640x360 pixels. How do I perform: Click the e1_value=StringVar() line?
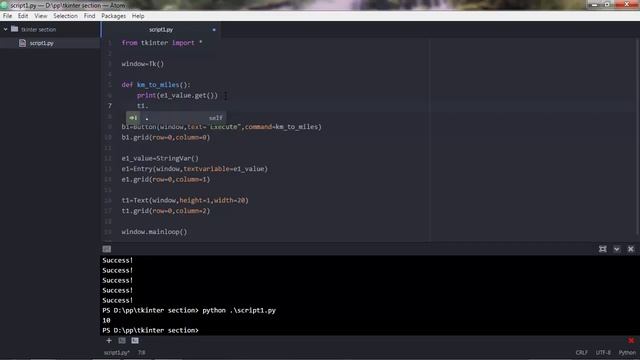(x=160, y=158)
